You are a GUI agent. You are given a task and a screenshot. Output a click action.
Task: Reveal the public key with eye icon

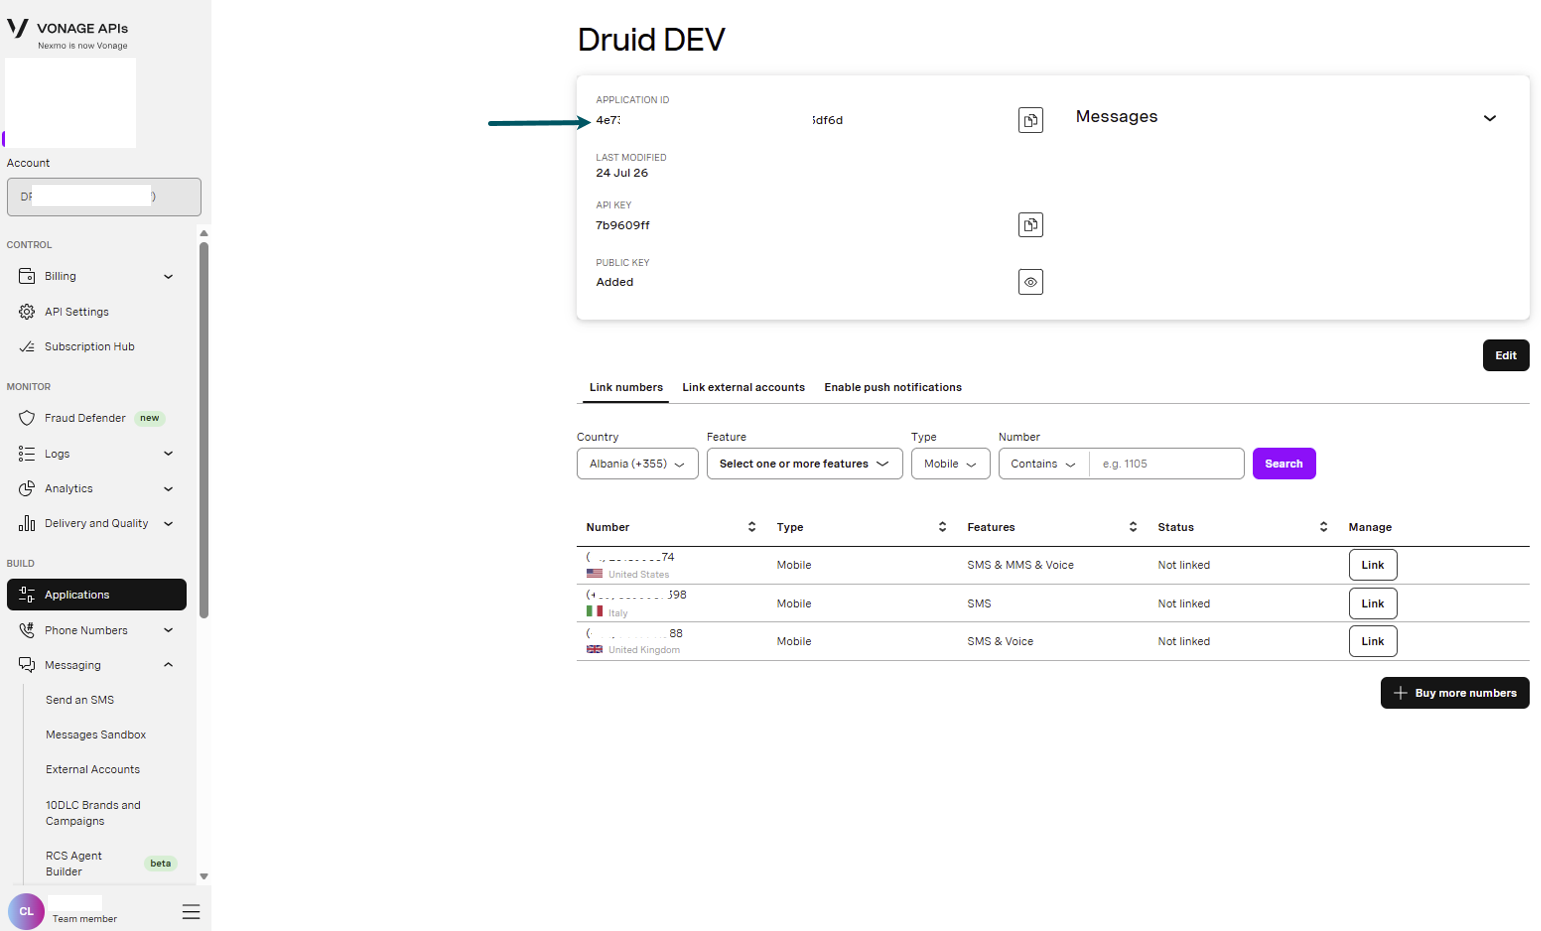click(1030, 282)
